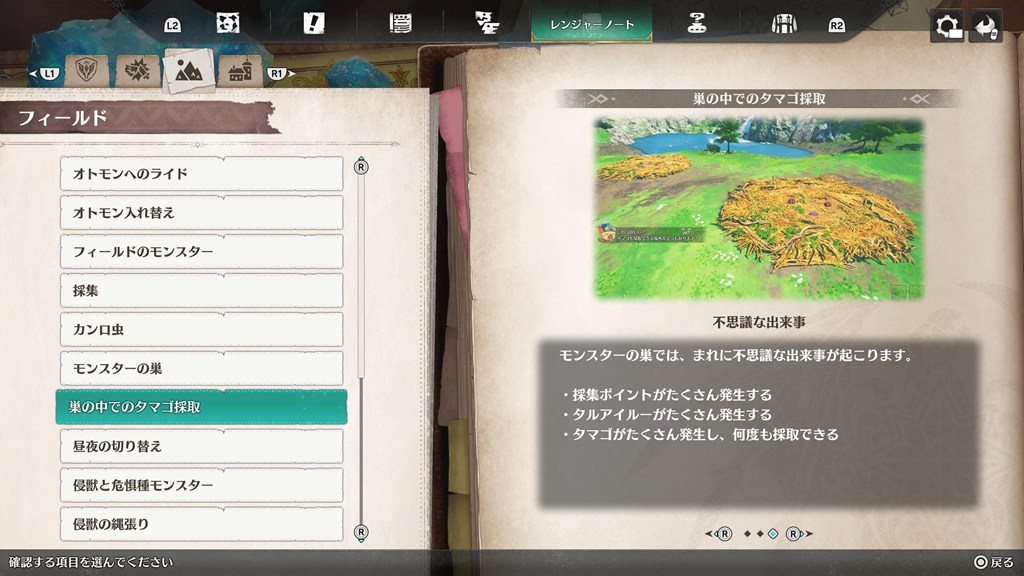Select the village building category tab
Screen dimensions: 1024x576
[240, 71]
